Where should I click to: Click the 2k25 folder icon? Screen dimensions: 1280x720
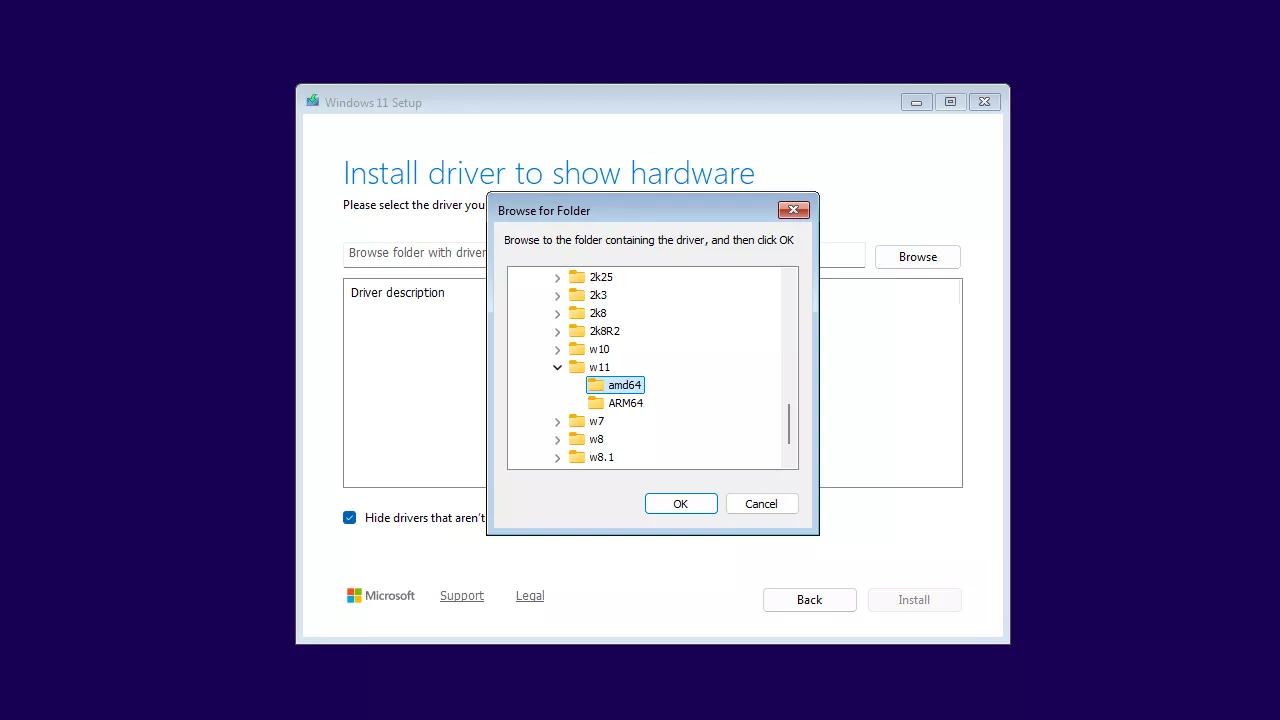click(577, 277)
